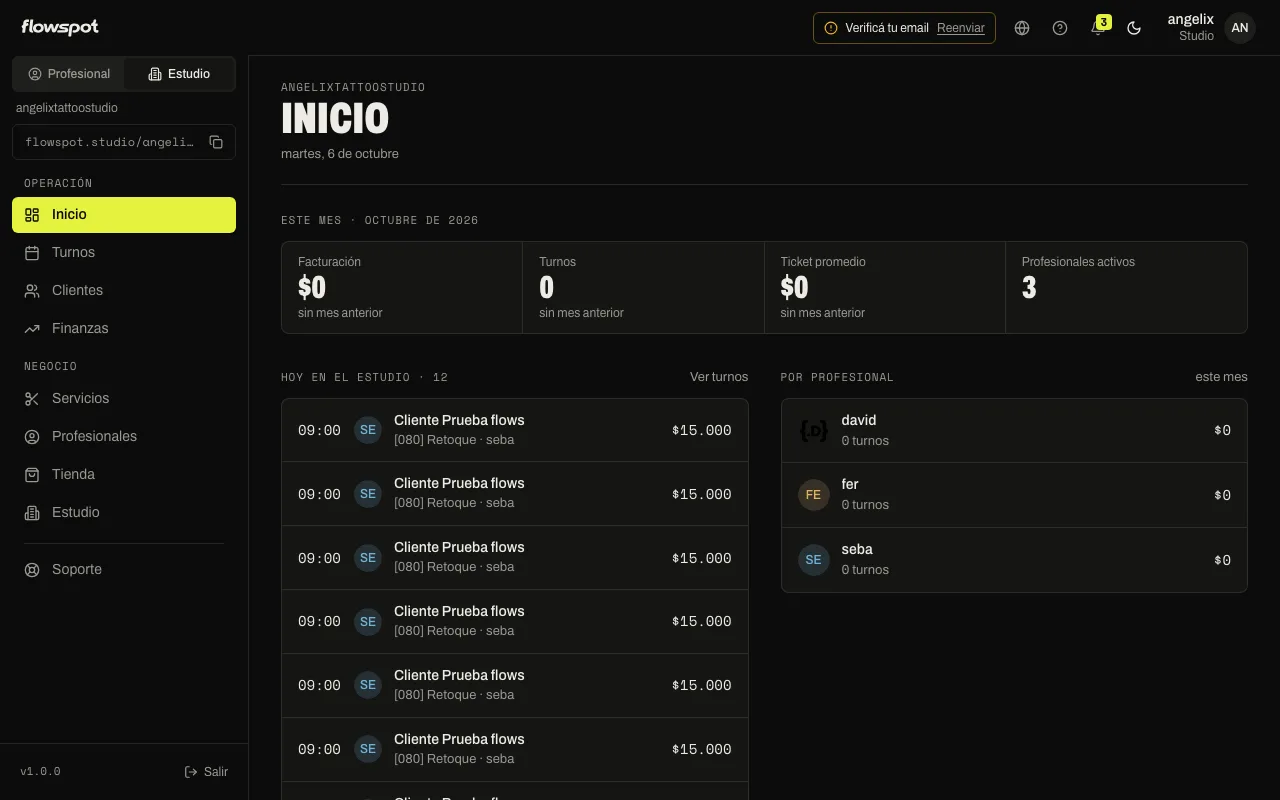Copy the flowspot.studio link icon

(x=216, y=142)
